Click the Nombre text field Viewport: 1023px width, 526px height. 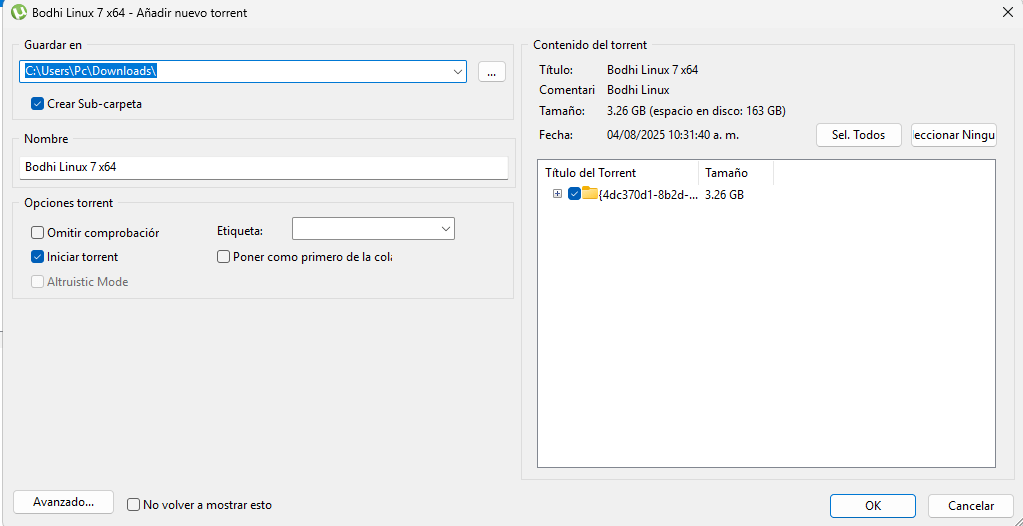tap(264, 167)
